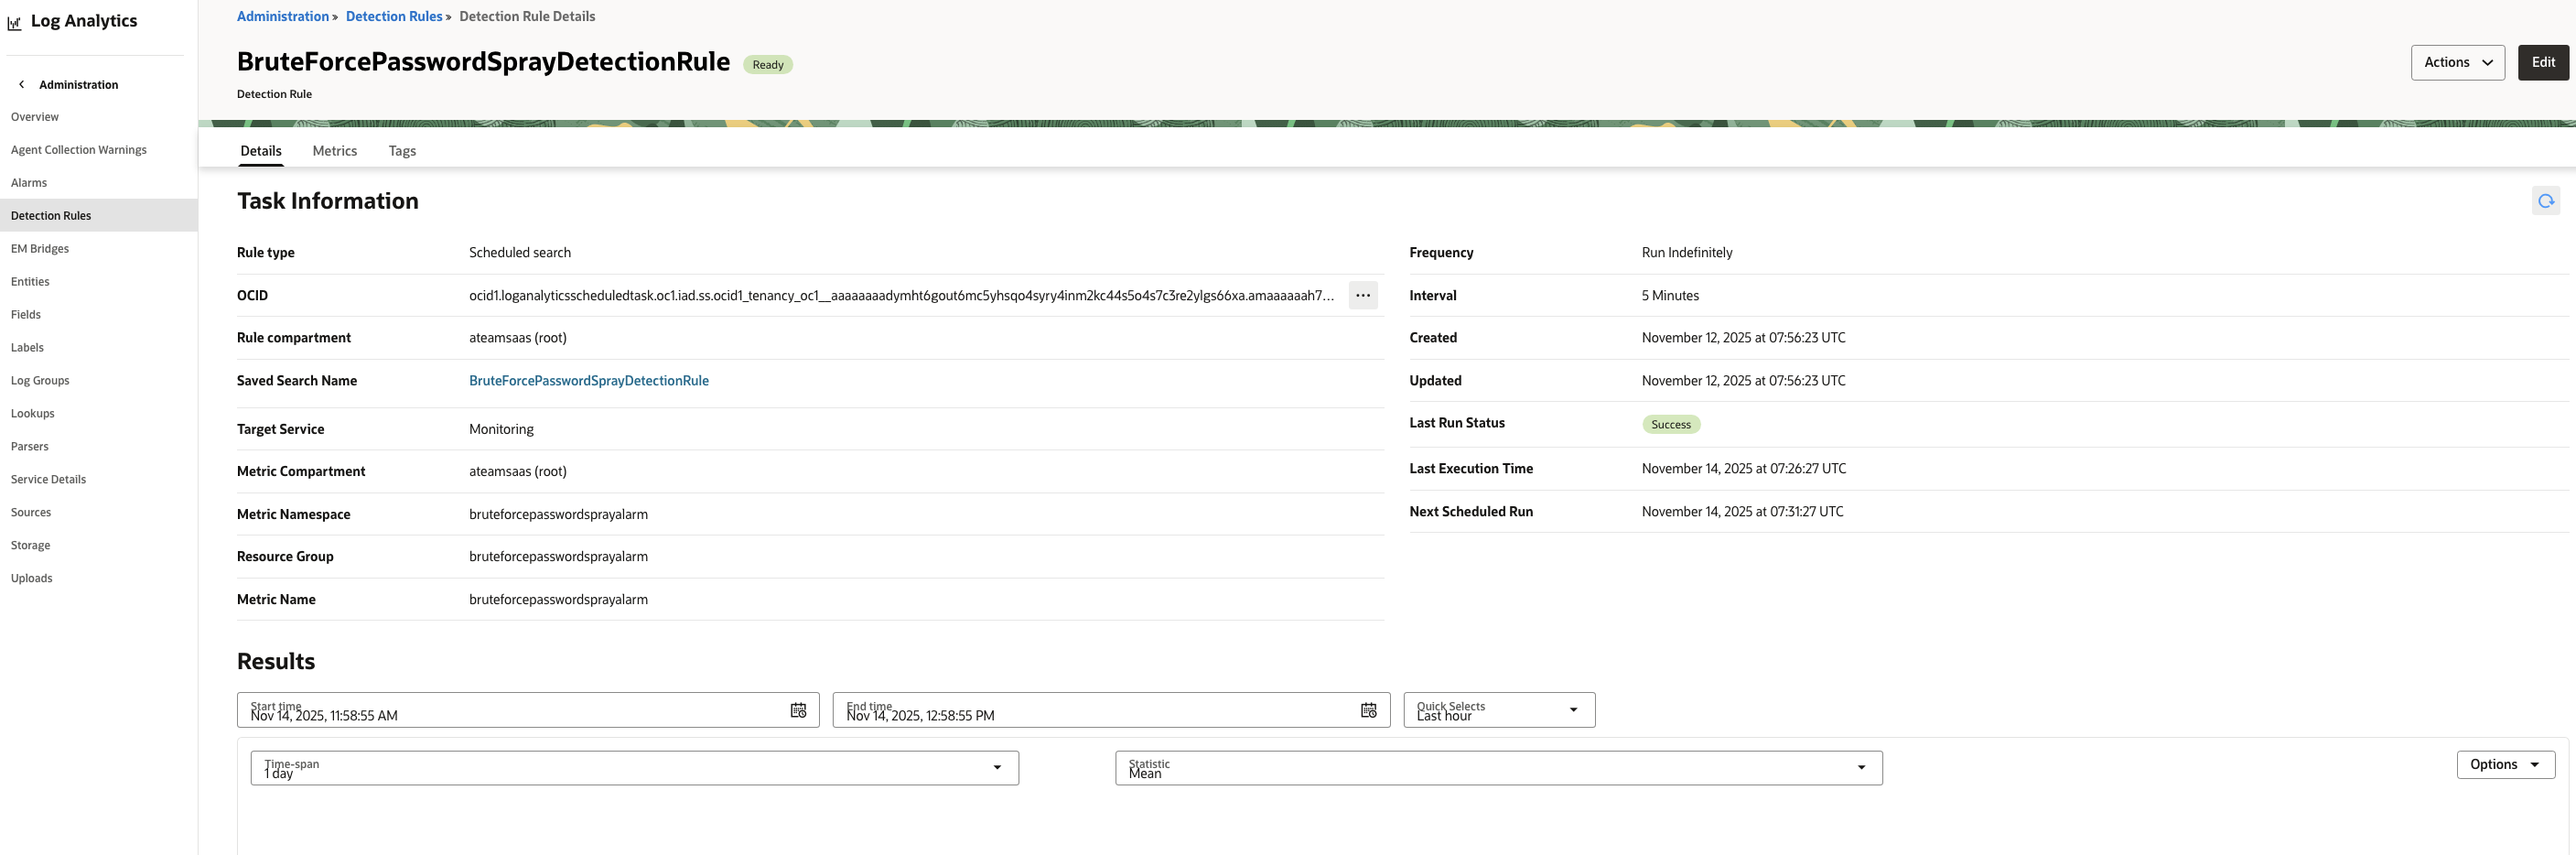Screen dimensions: 2576x855
Task: Open Service Details in the sidebar
Action: click(48, 480)
